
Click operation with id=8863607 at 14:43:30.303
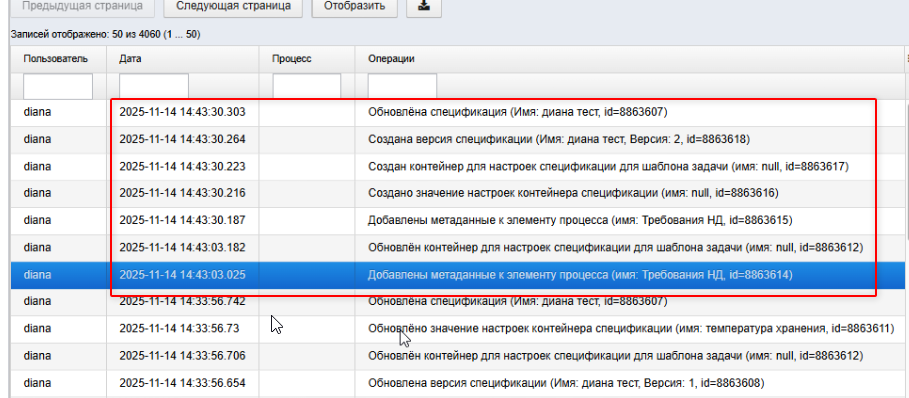coord(518,112)
